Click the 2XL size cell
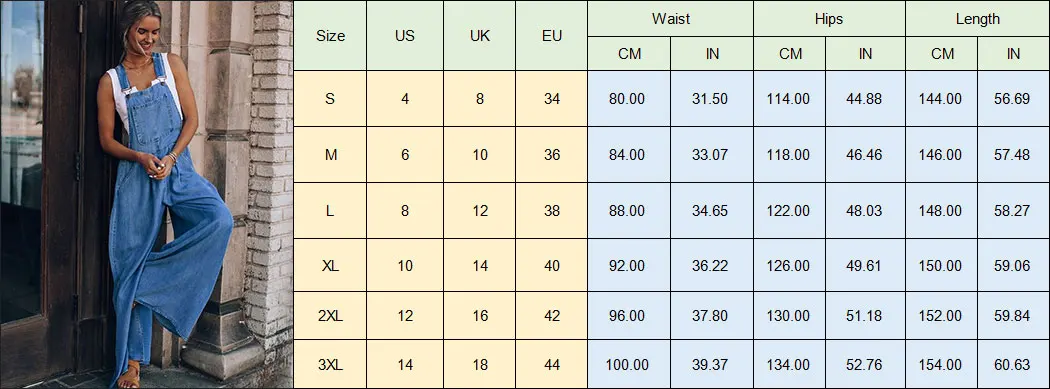 [x=330, y=315]
